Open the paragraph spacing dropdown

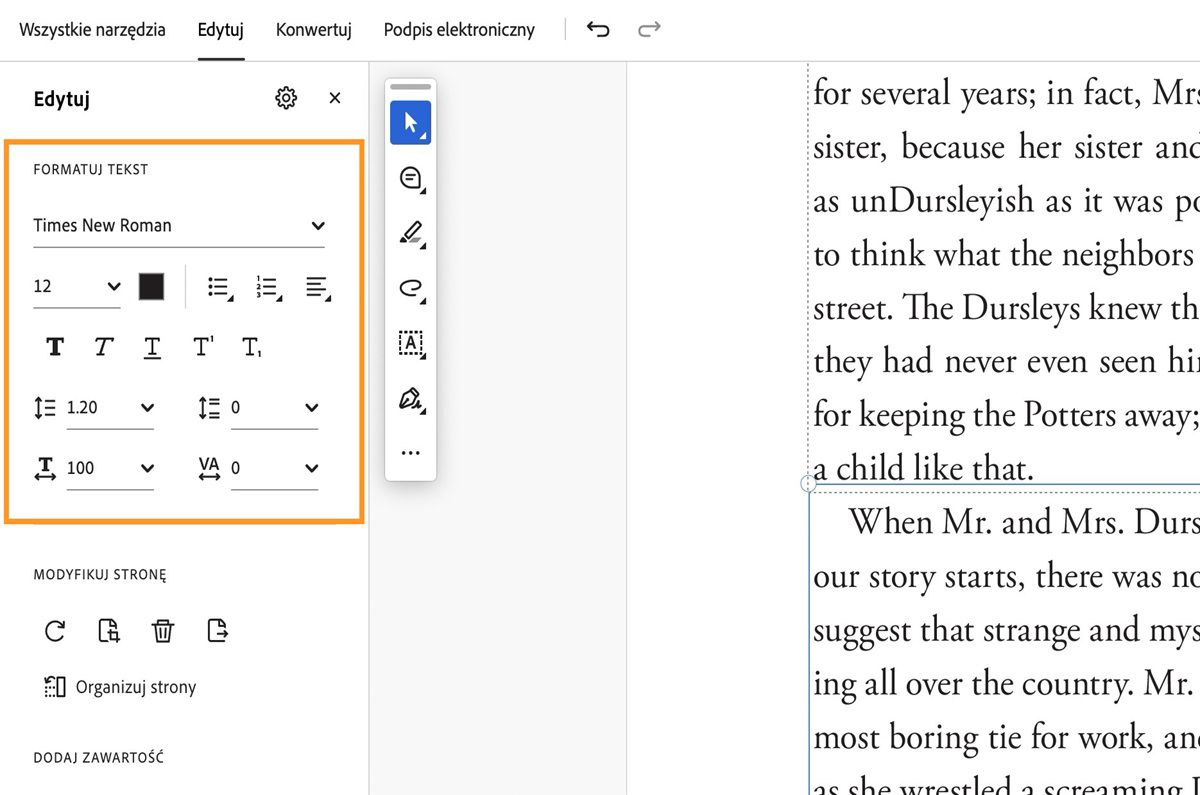pos(274,408)
